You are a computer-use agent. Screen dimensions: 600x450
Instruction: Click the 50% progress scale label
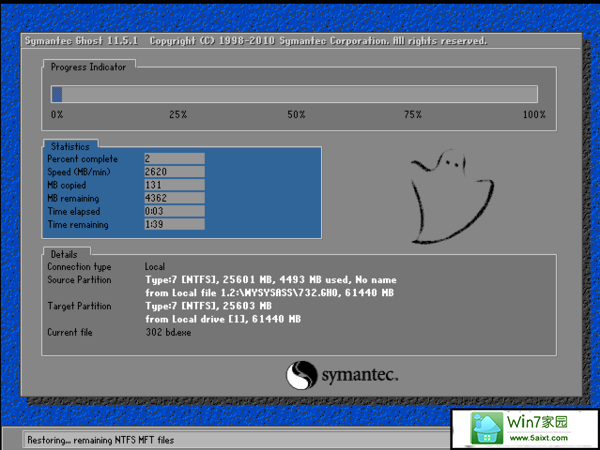pos(296,114)
